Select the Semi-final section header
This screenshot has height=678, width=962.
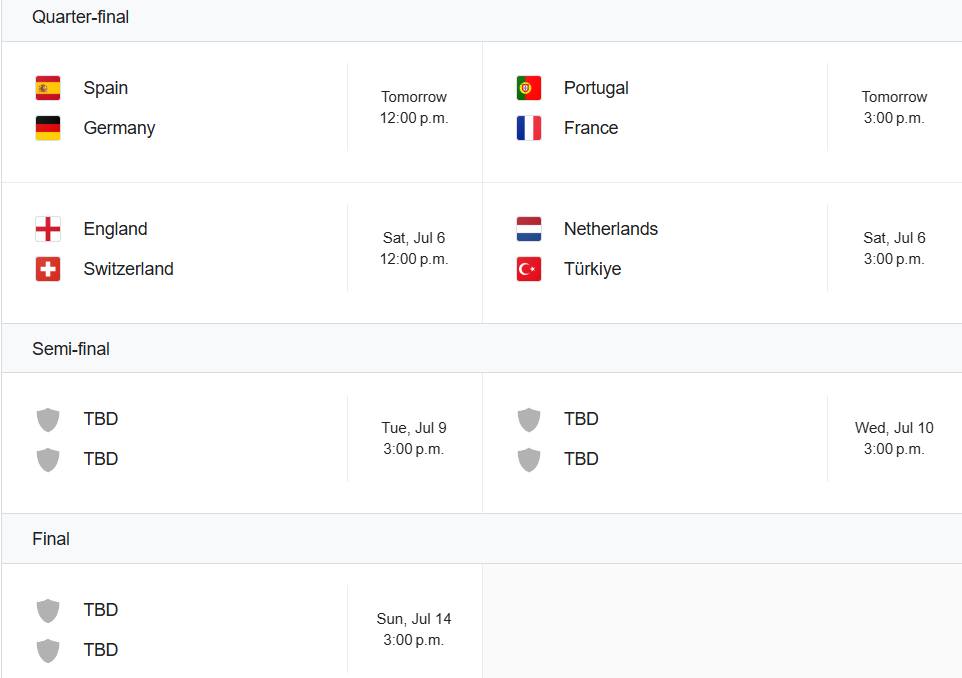pos(71,349)
